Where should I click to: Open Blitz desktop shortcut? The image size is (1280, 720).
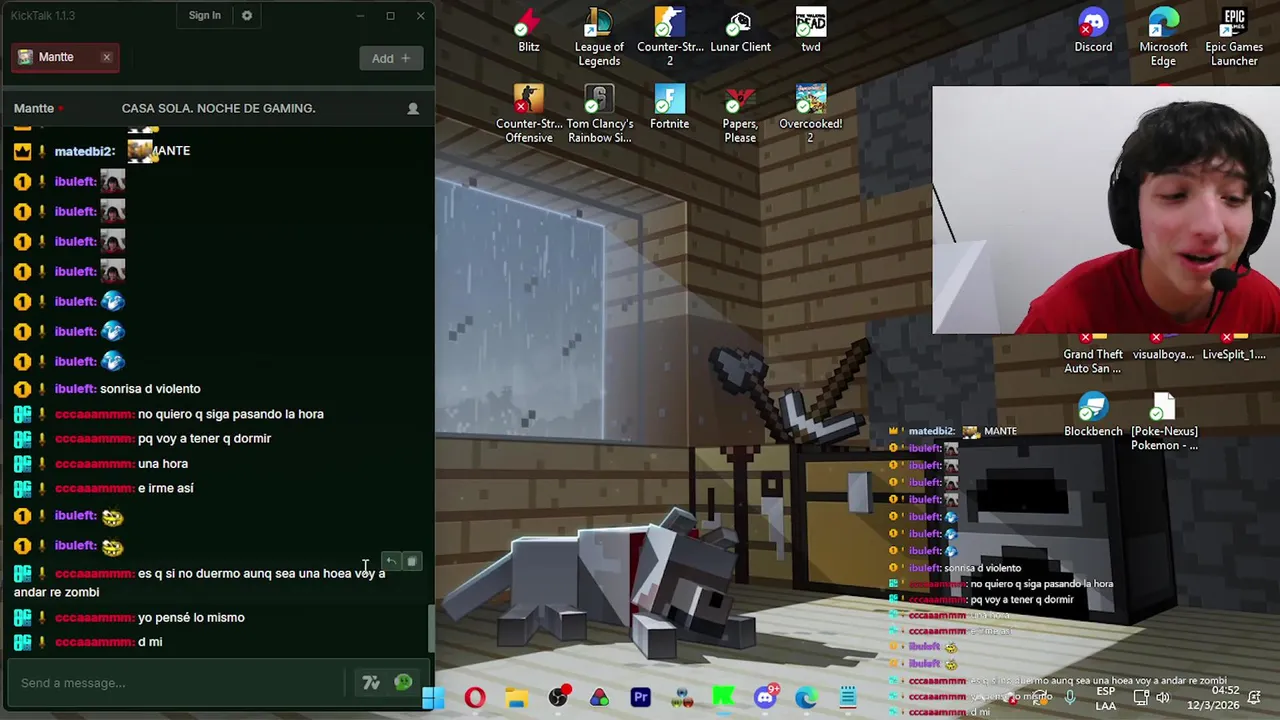click(x=529, y=31)
